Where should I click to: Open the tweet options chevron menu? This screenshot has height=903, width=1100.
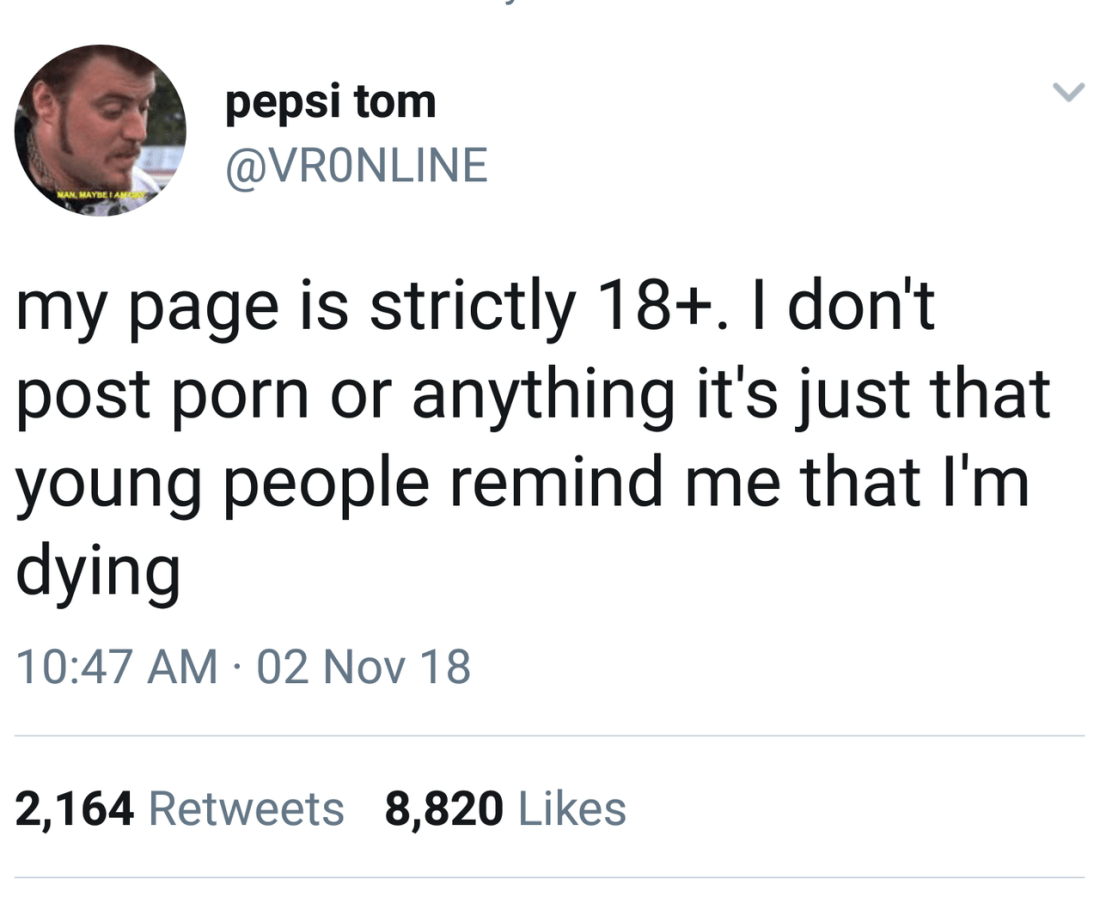[1068, 93]
